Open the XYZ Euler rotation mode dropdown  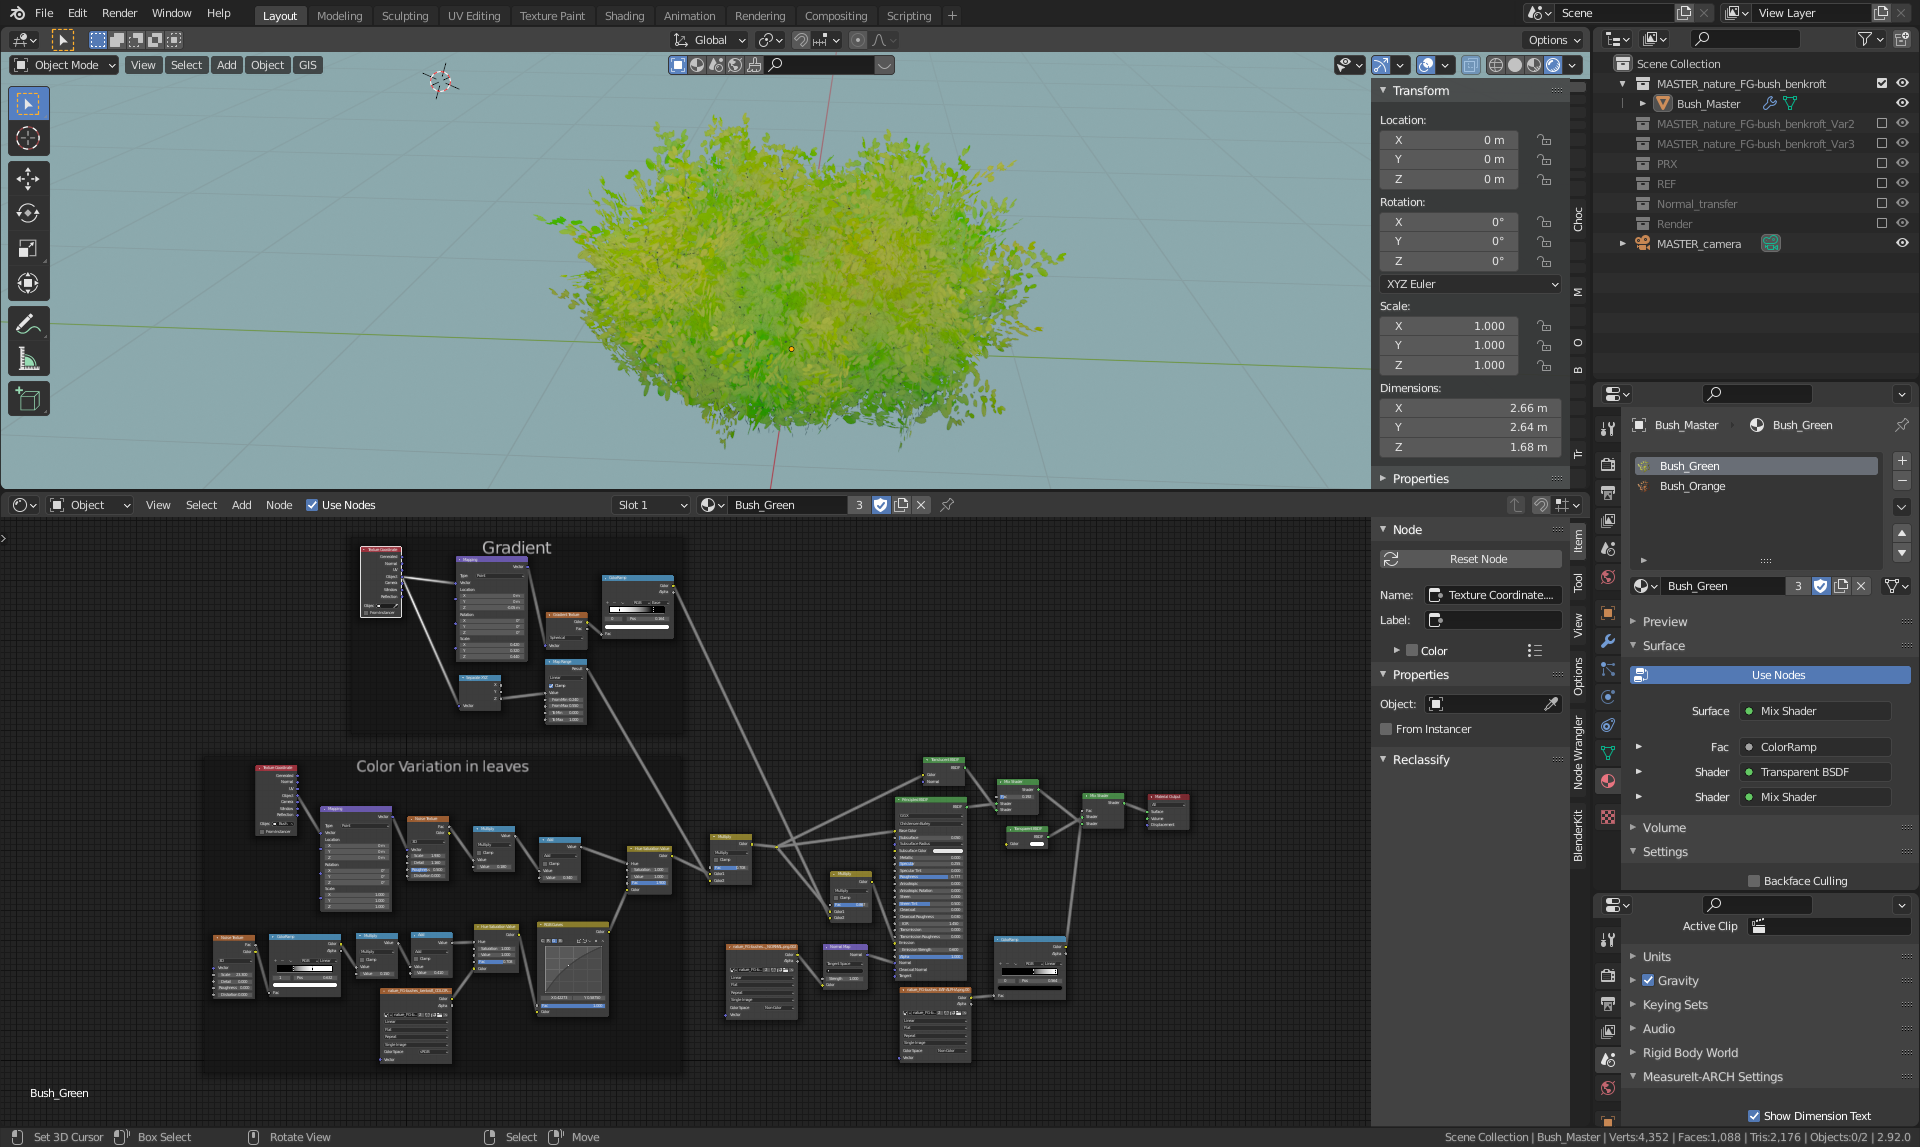(1470, 284)
